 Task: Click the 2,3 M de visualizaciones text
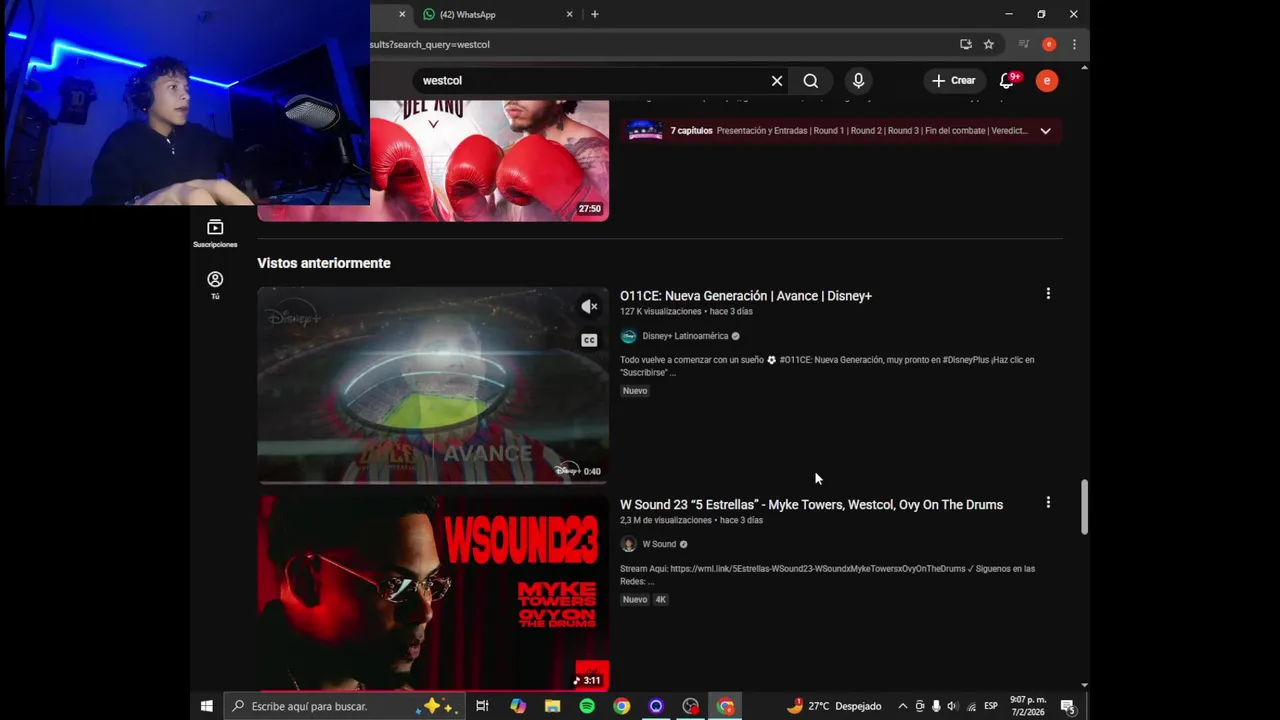tap(666, 521)
